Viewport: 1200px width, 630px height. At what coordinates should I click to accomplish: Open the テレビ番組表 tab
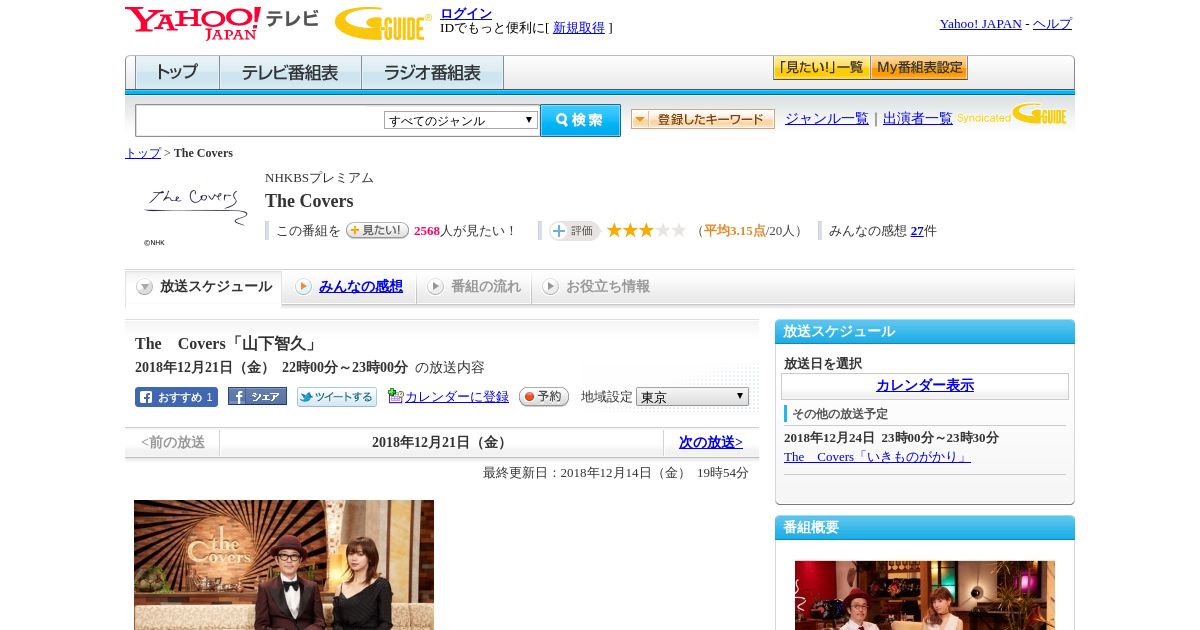pos(290,73)
